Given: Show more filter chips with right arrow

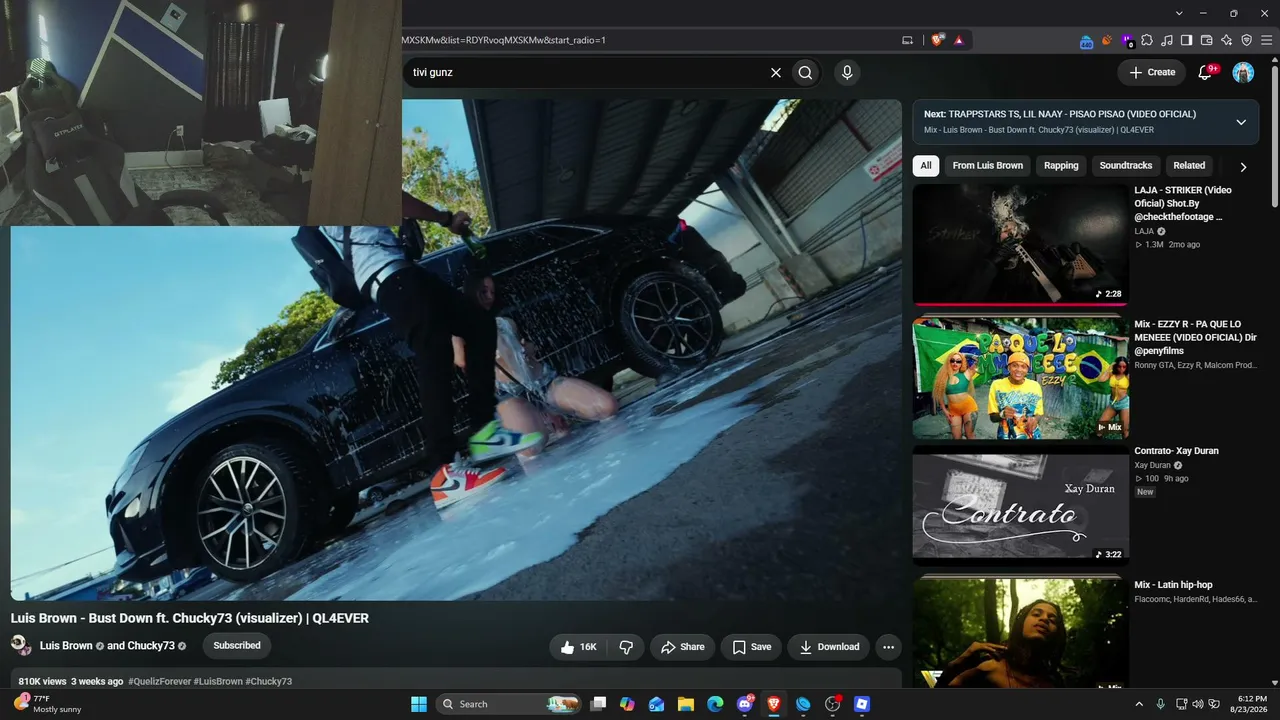Looking at the screenshot, I should (x=1243, y=167).
